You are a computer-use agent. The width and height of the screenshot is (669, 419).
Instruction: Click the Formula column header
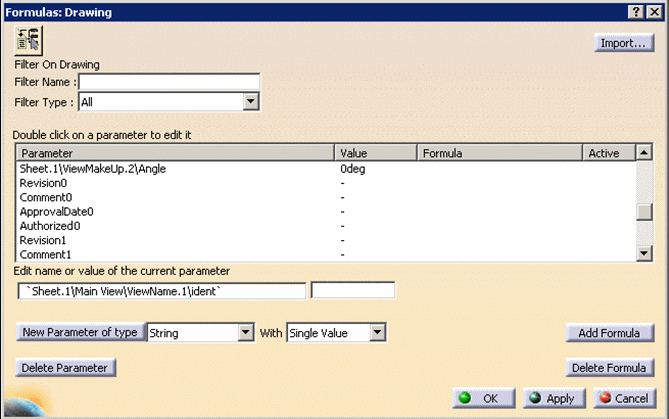499,153
